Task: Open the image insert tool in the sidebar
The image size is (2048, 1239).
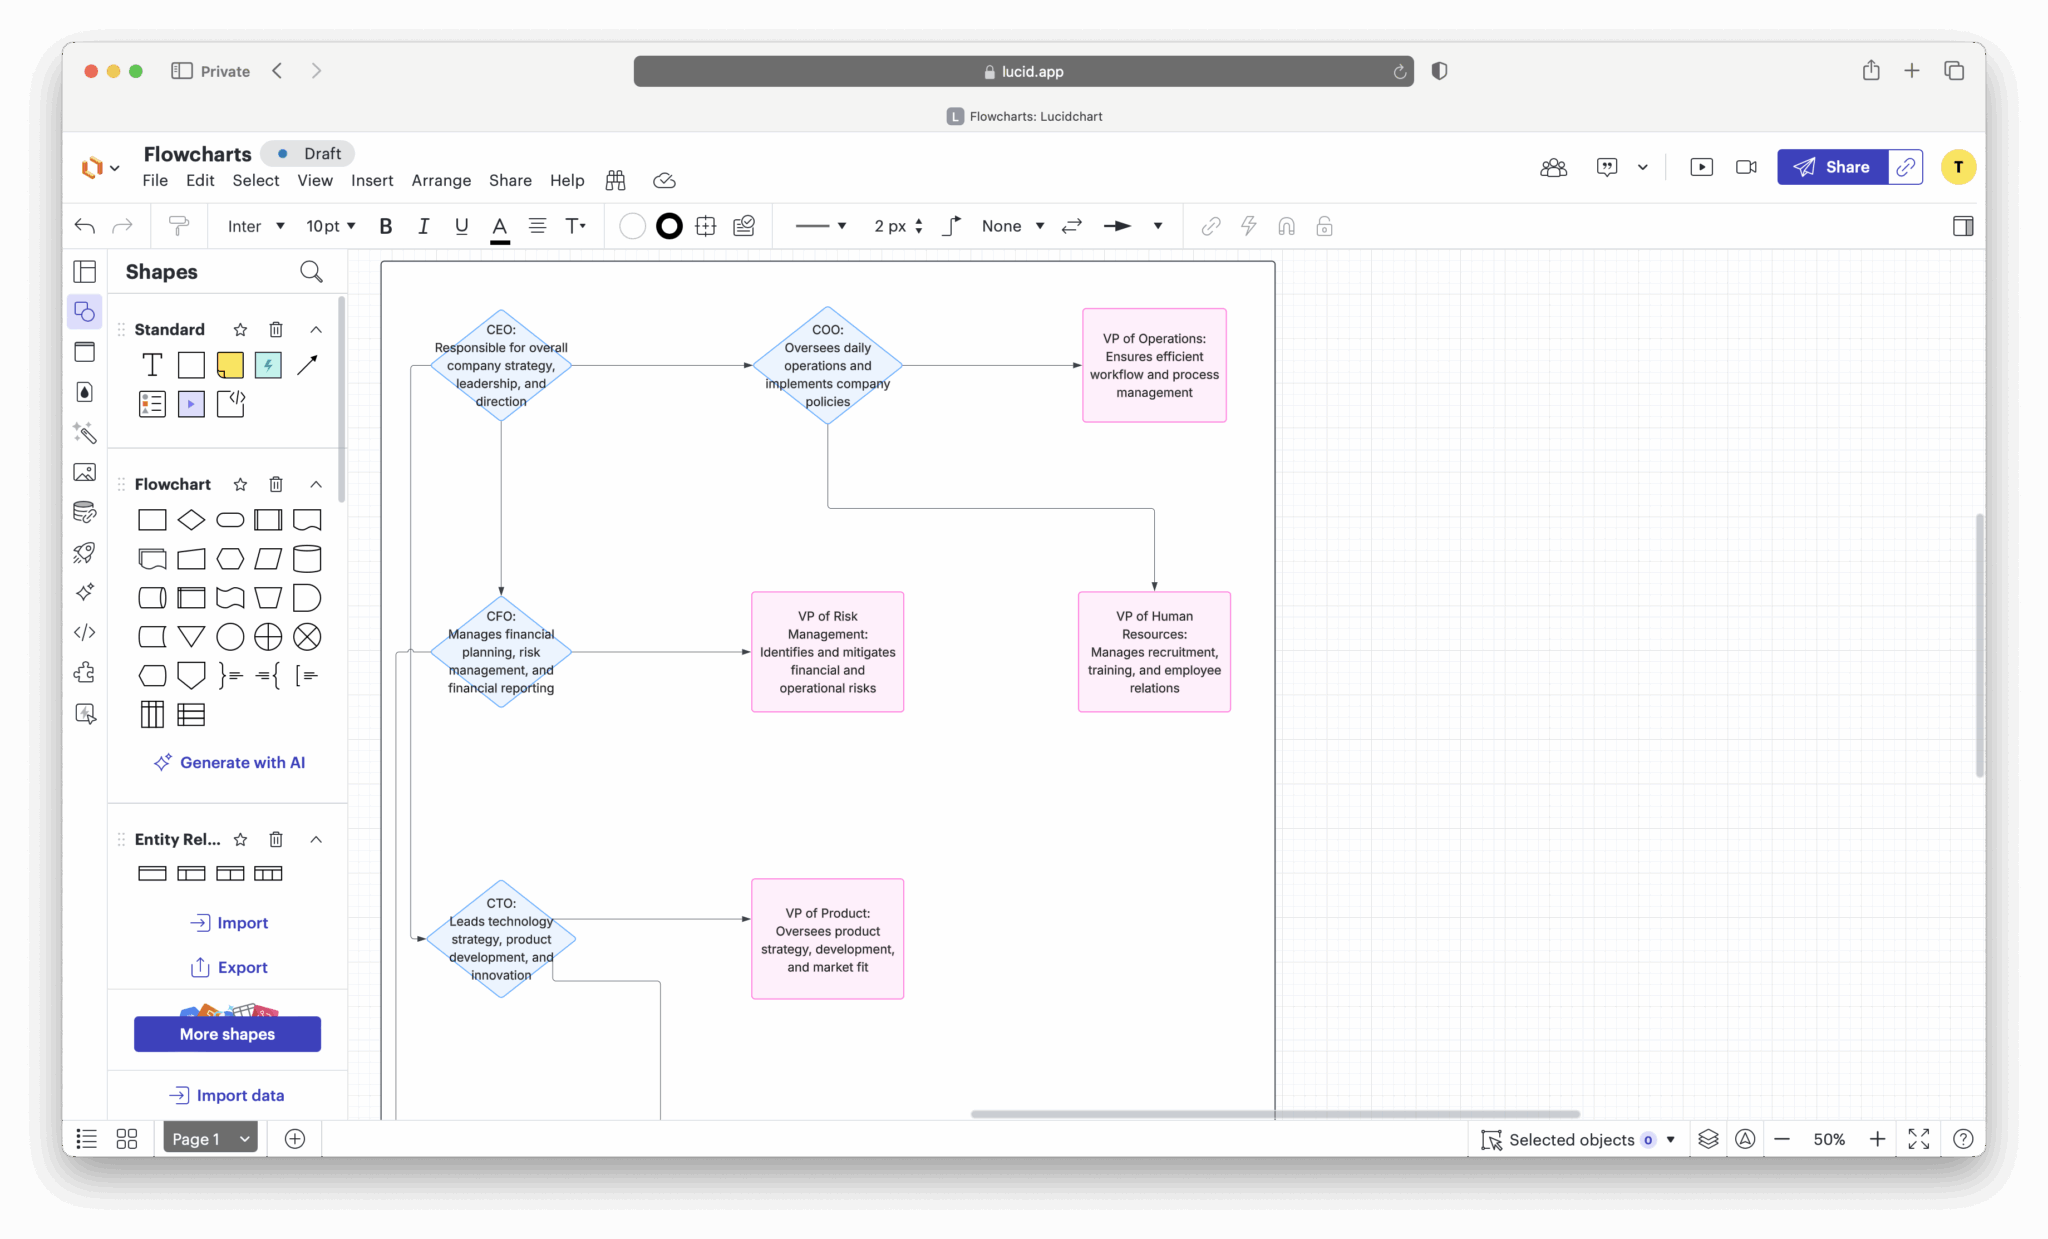Action: pos(85,472)
